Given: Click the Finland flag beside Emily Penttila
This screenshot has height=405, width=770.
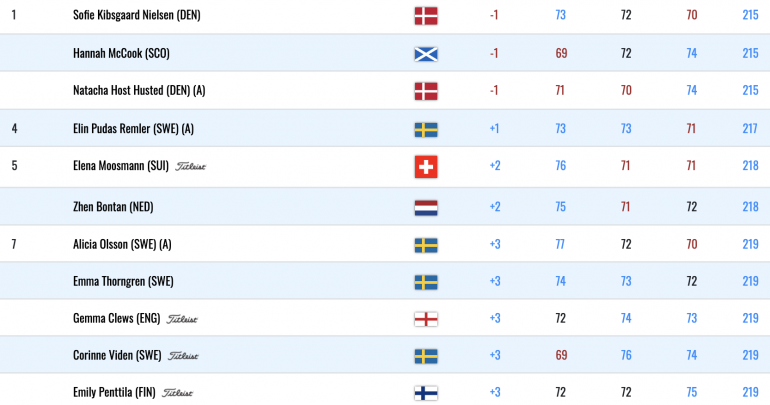Looking at the screenshot, I should tap(426, 393).
